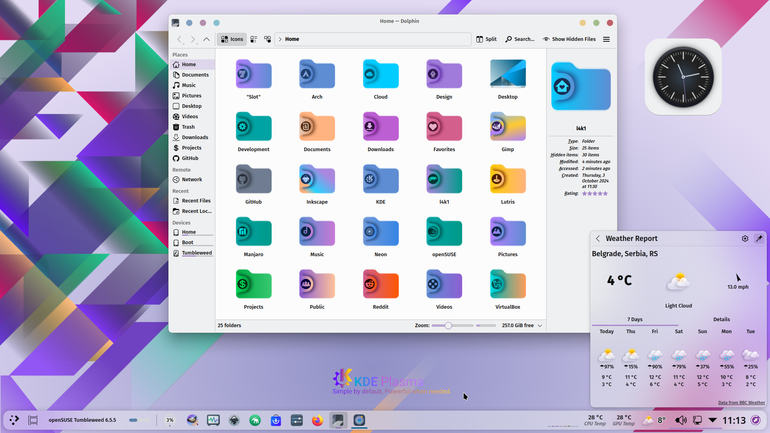Open Recent Files in sidebar
Viewport: 770px width, 433px height.
pyautogui.click(x=192, y=201)
